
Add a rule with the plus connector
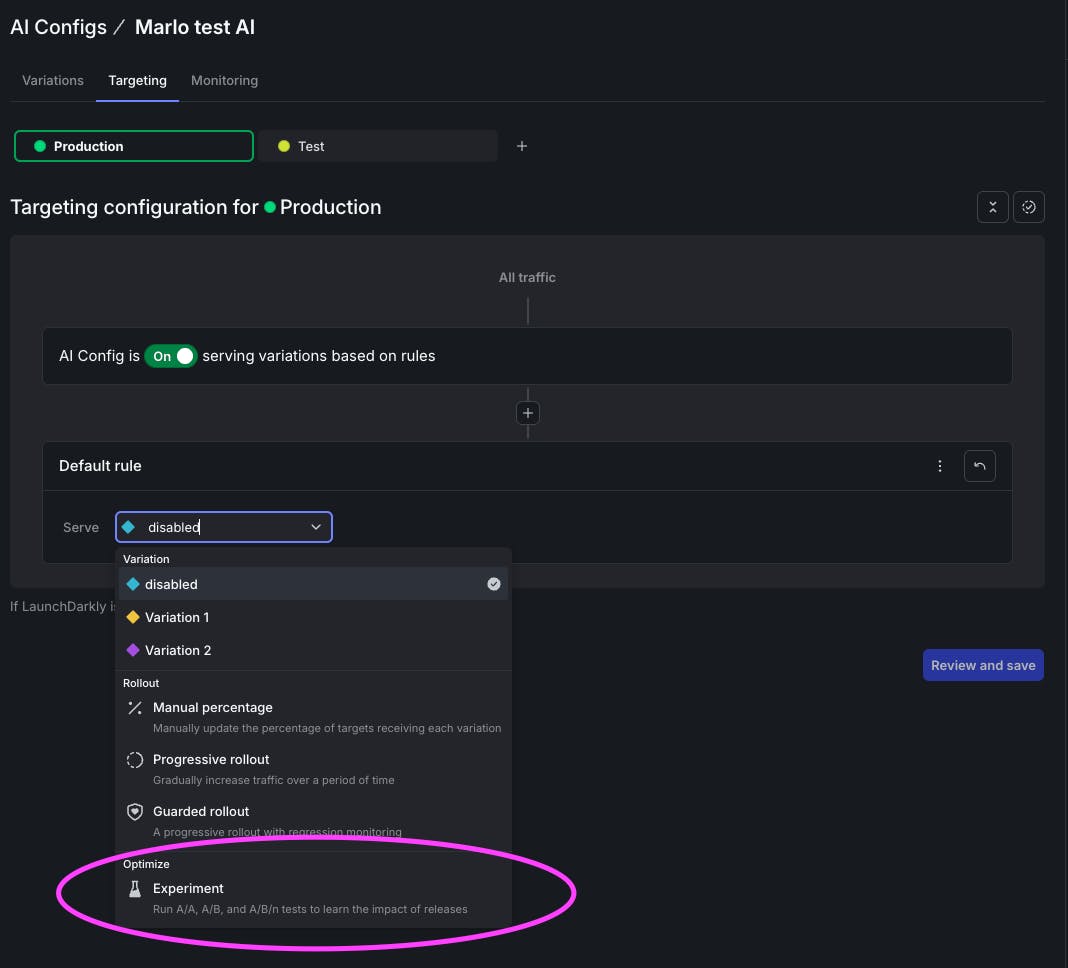[x=528, y=412]
